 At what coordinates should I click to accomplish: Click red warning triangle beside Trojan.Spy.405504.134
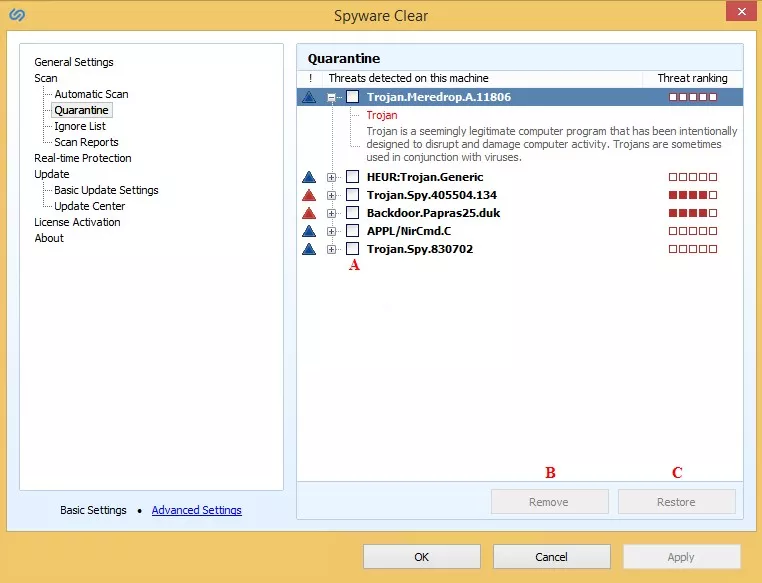(309, 195)
